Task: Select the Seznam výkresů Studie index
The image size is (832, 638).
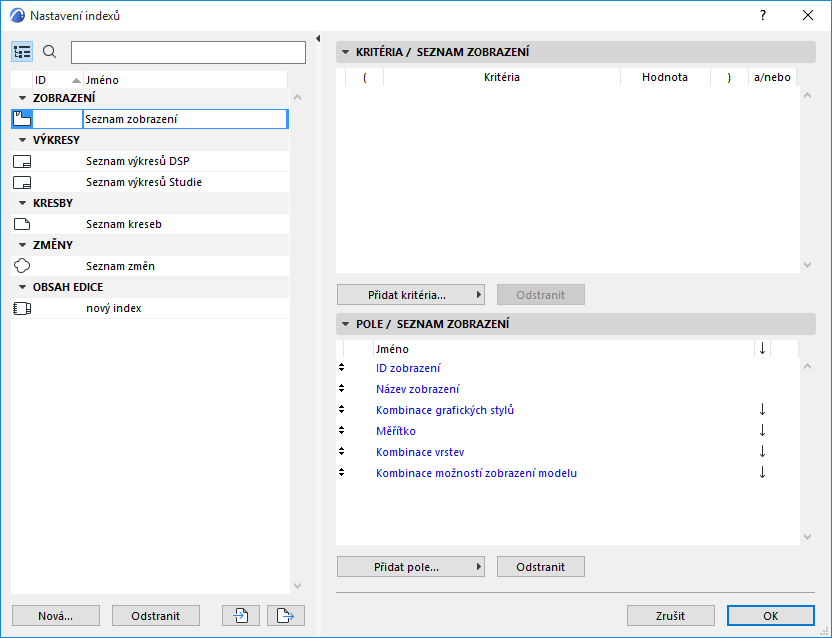Action: click(x=144, y=182)
